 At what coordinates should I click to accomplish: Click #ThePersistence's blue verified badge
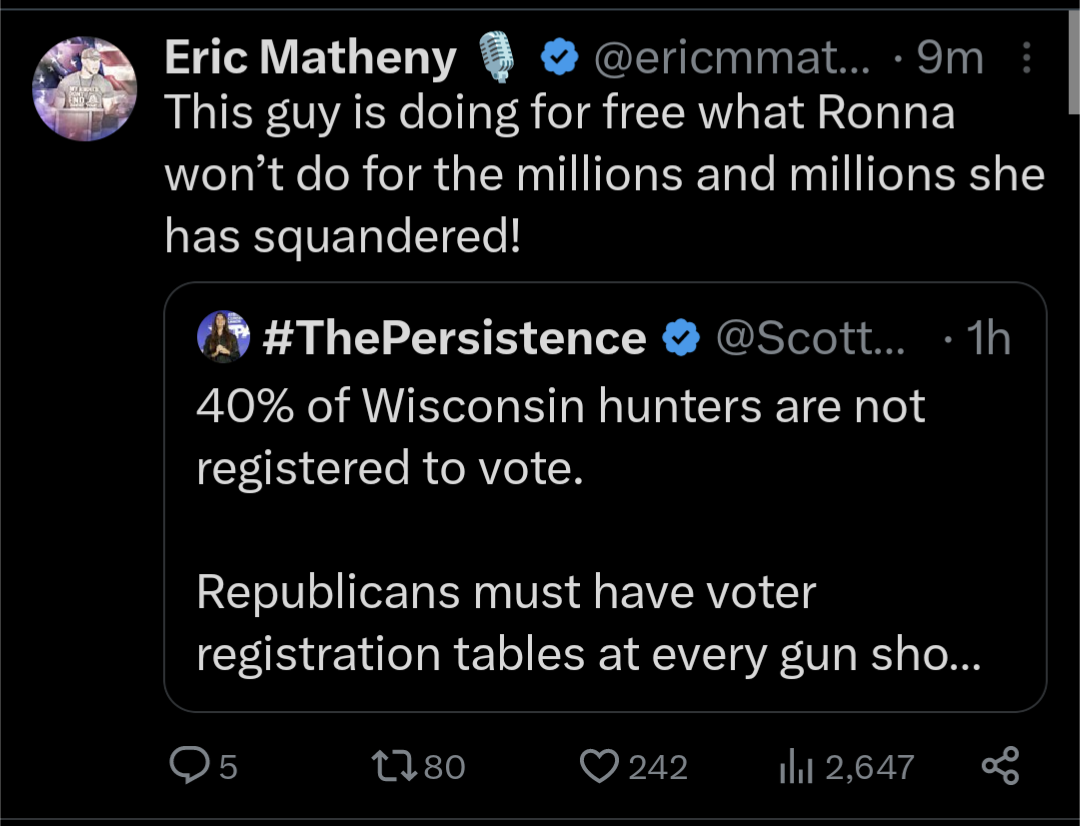681,338
